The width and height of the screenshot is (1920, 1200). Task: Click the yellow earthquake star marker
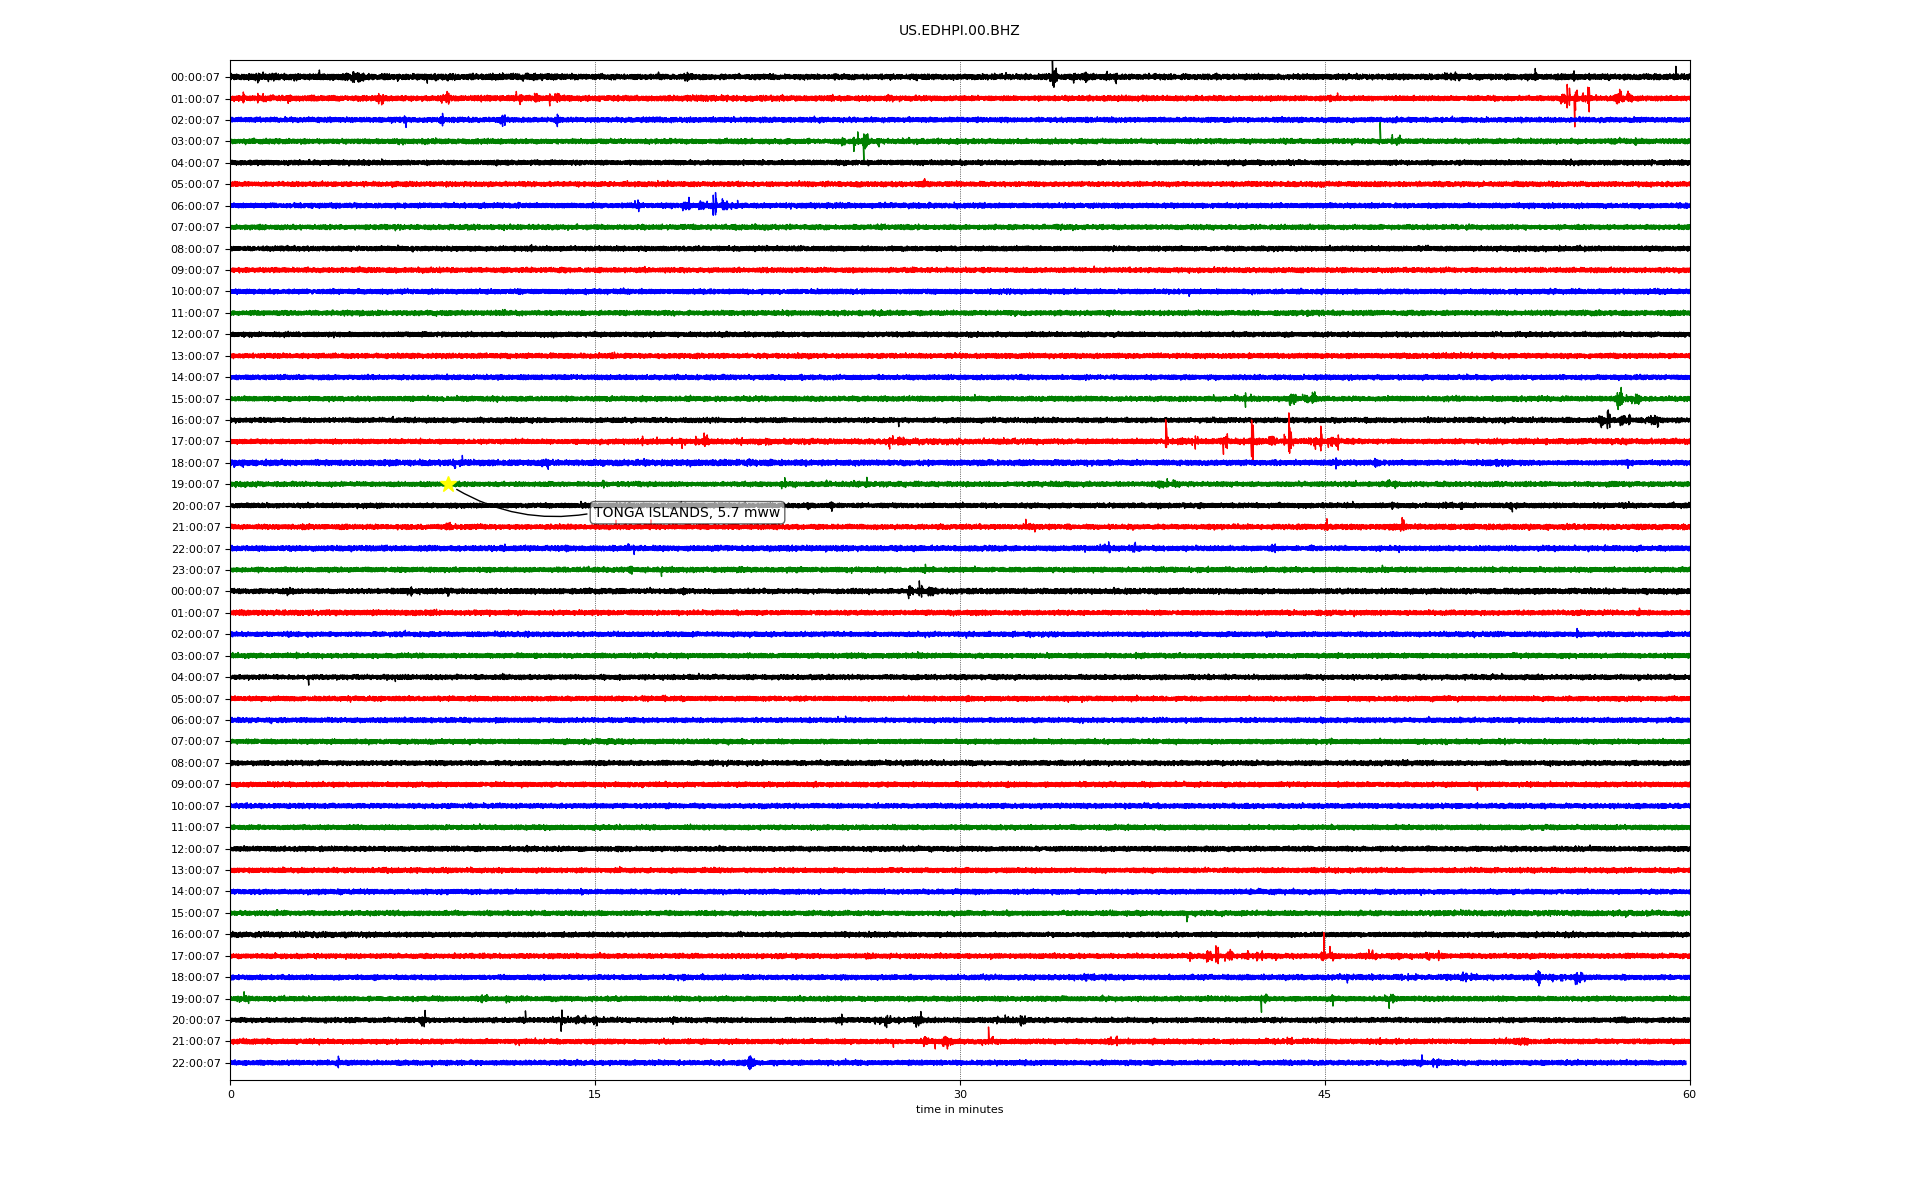pos(448,484)
